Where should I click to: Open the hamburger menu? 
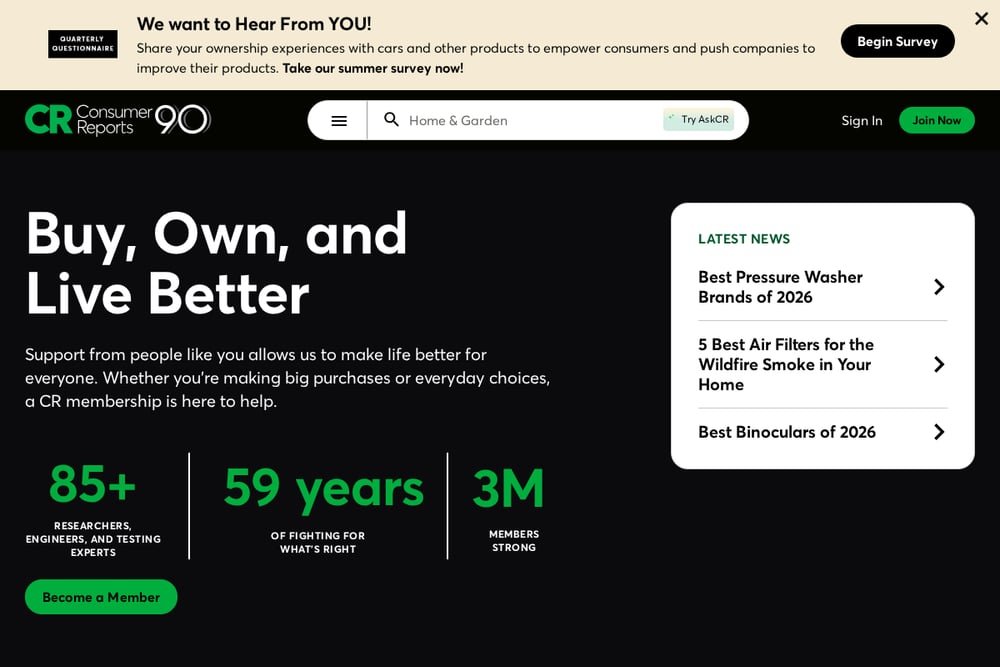339,121
